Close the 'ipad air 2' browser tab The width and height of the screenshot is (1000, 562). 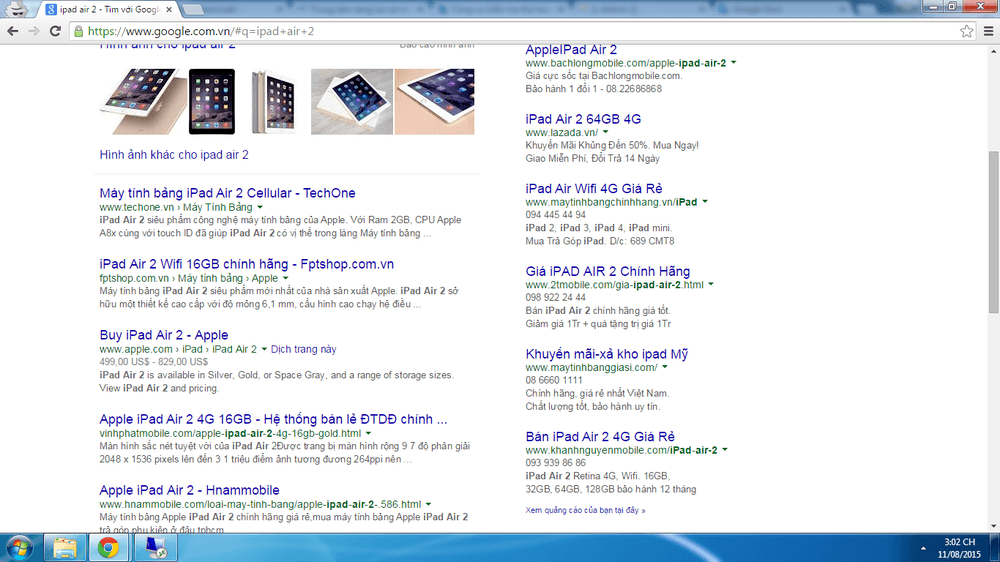(x=169, y=10)
